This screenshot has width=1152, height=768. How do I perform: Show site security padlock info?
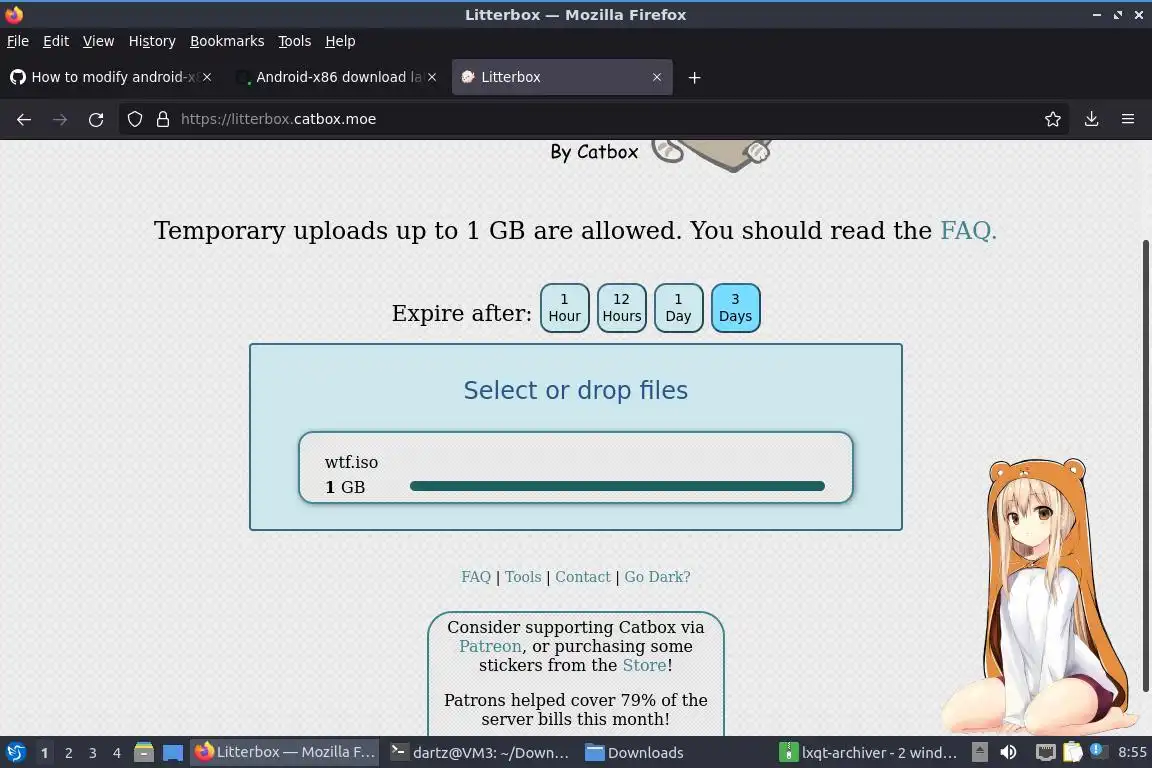tap(163, 119)
